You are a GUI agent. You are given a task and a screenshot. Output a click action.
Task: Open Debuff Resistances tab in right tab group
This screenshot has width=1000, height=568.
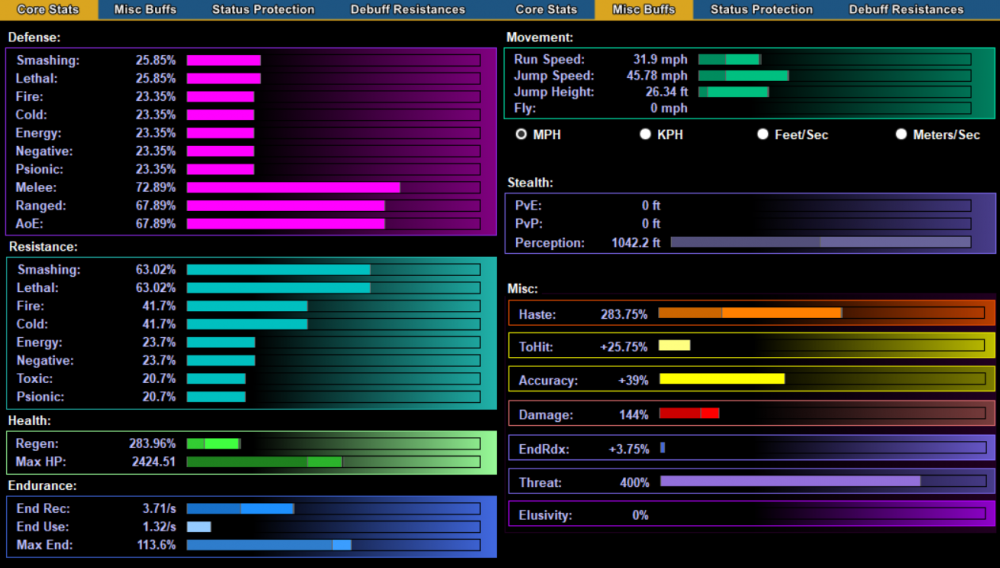906,9
